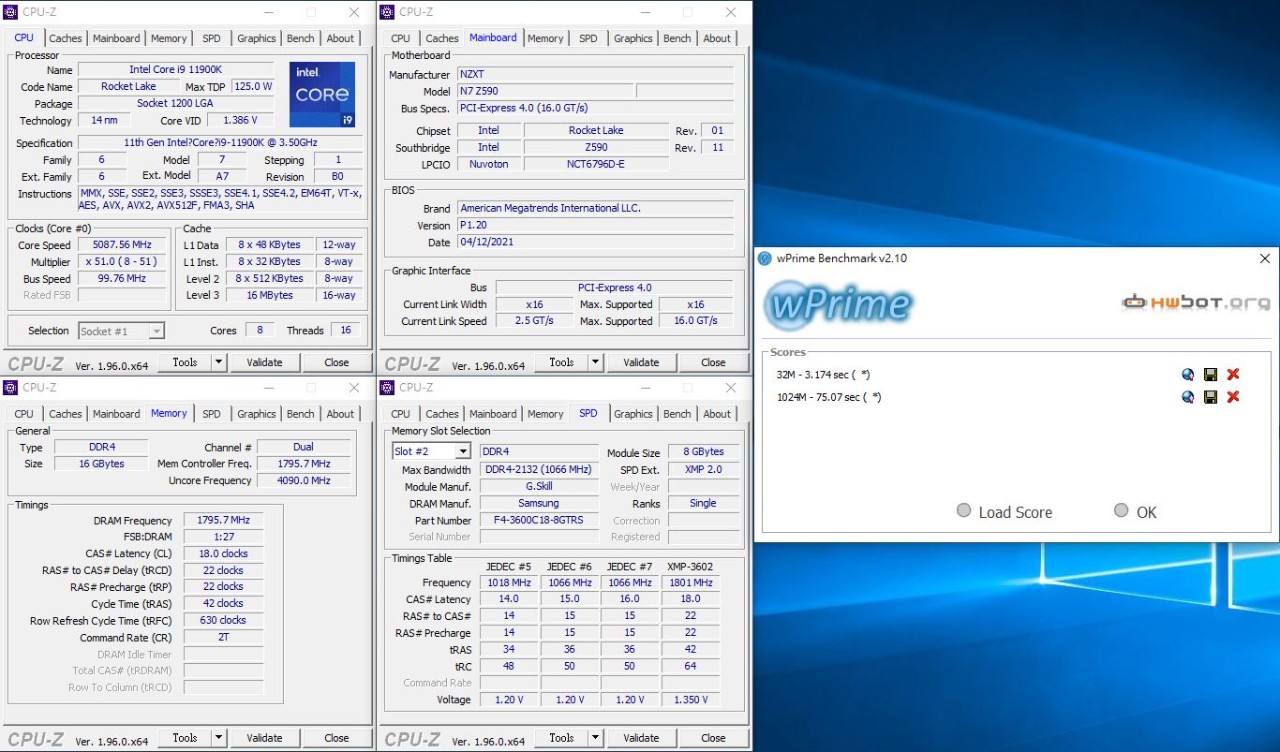
Task: Save the 32M score with floppy icon
Action: point(1211,375)
